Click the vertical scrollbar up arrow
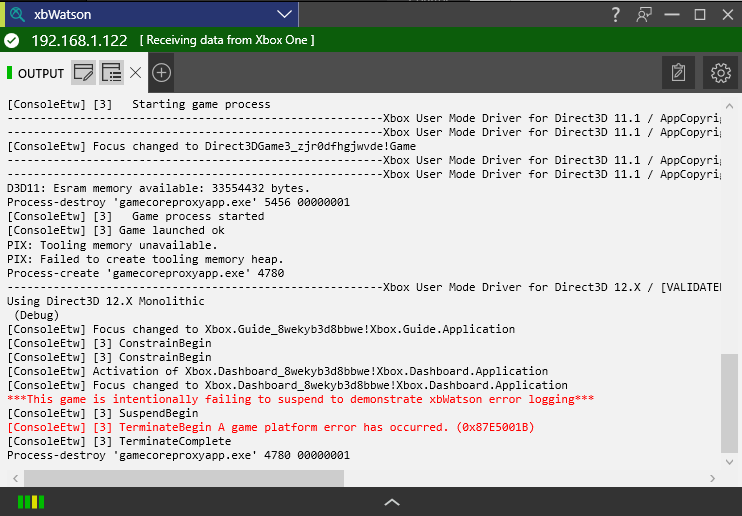Screen dimensions: 742x516 point(729,106)
